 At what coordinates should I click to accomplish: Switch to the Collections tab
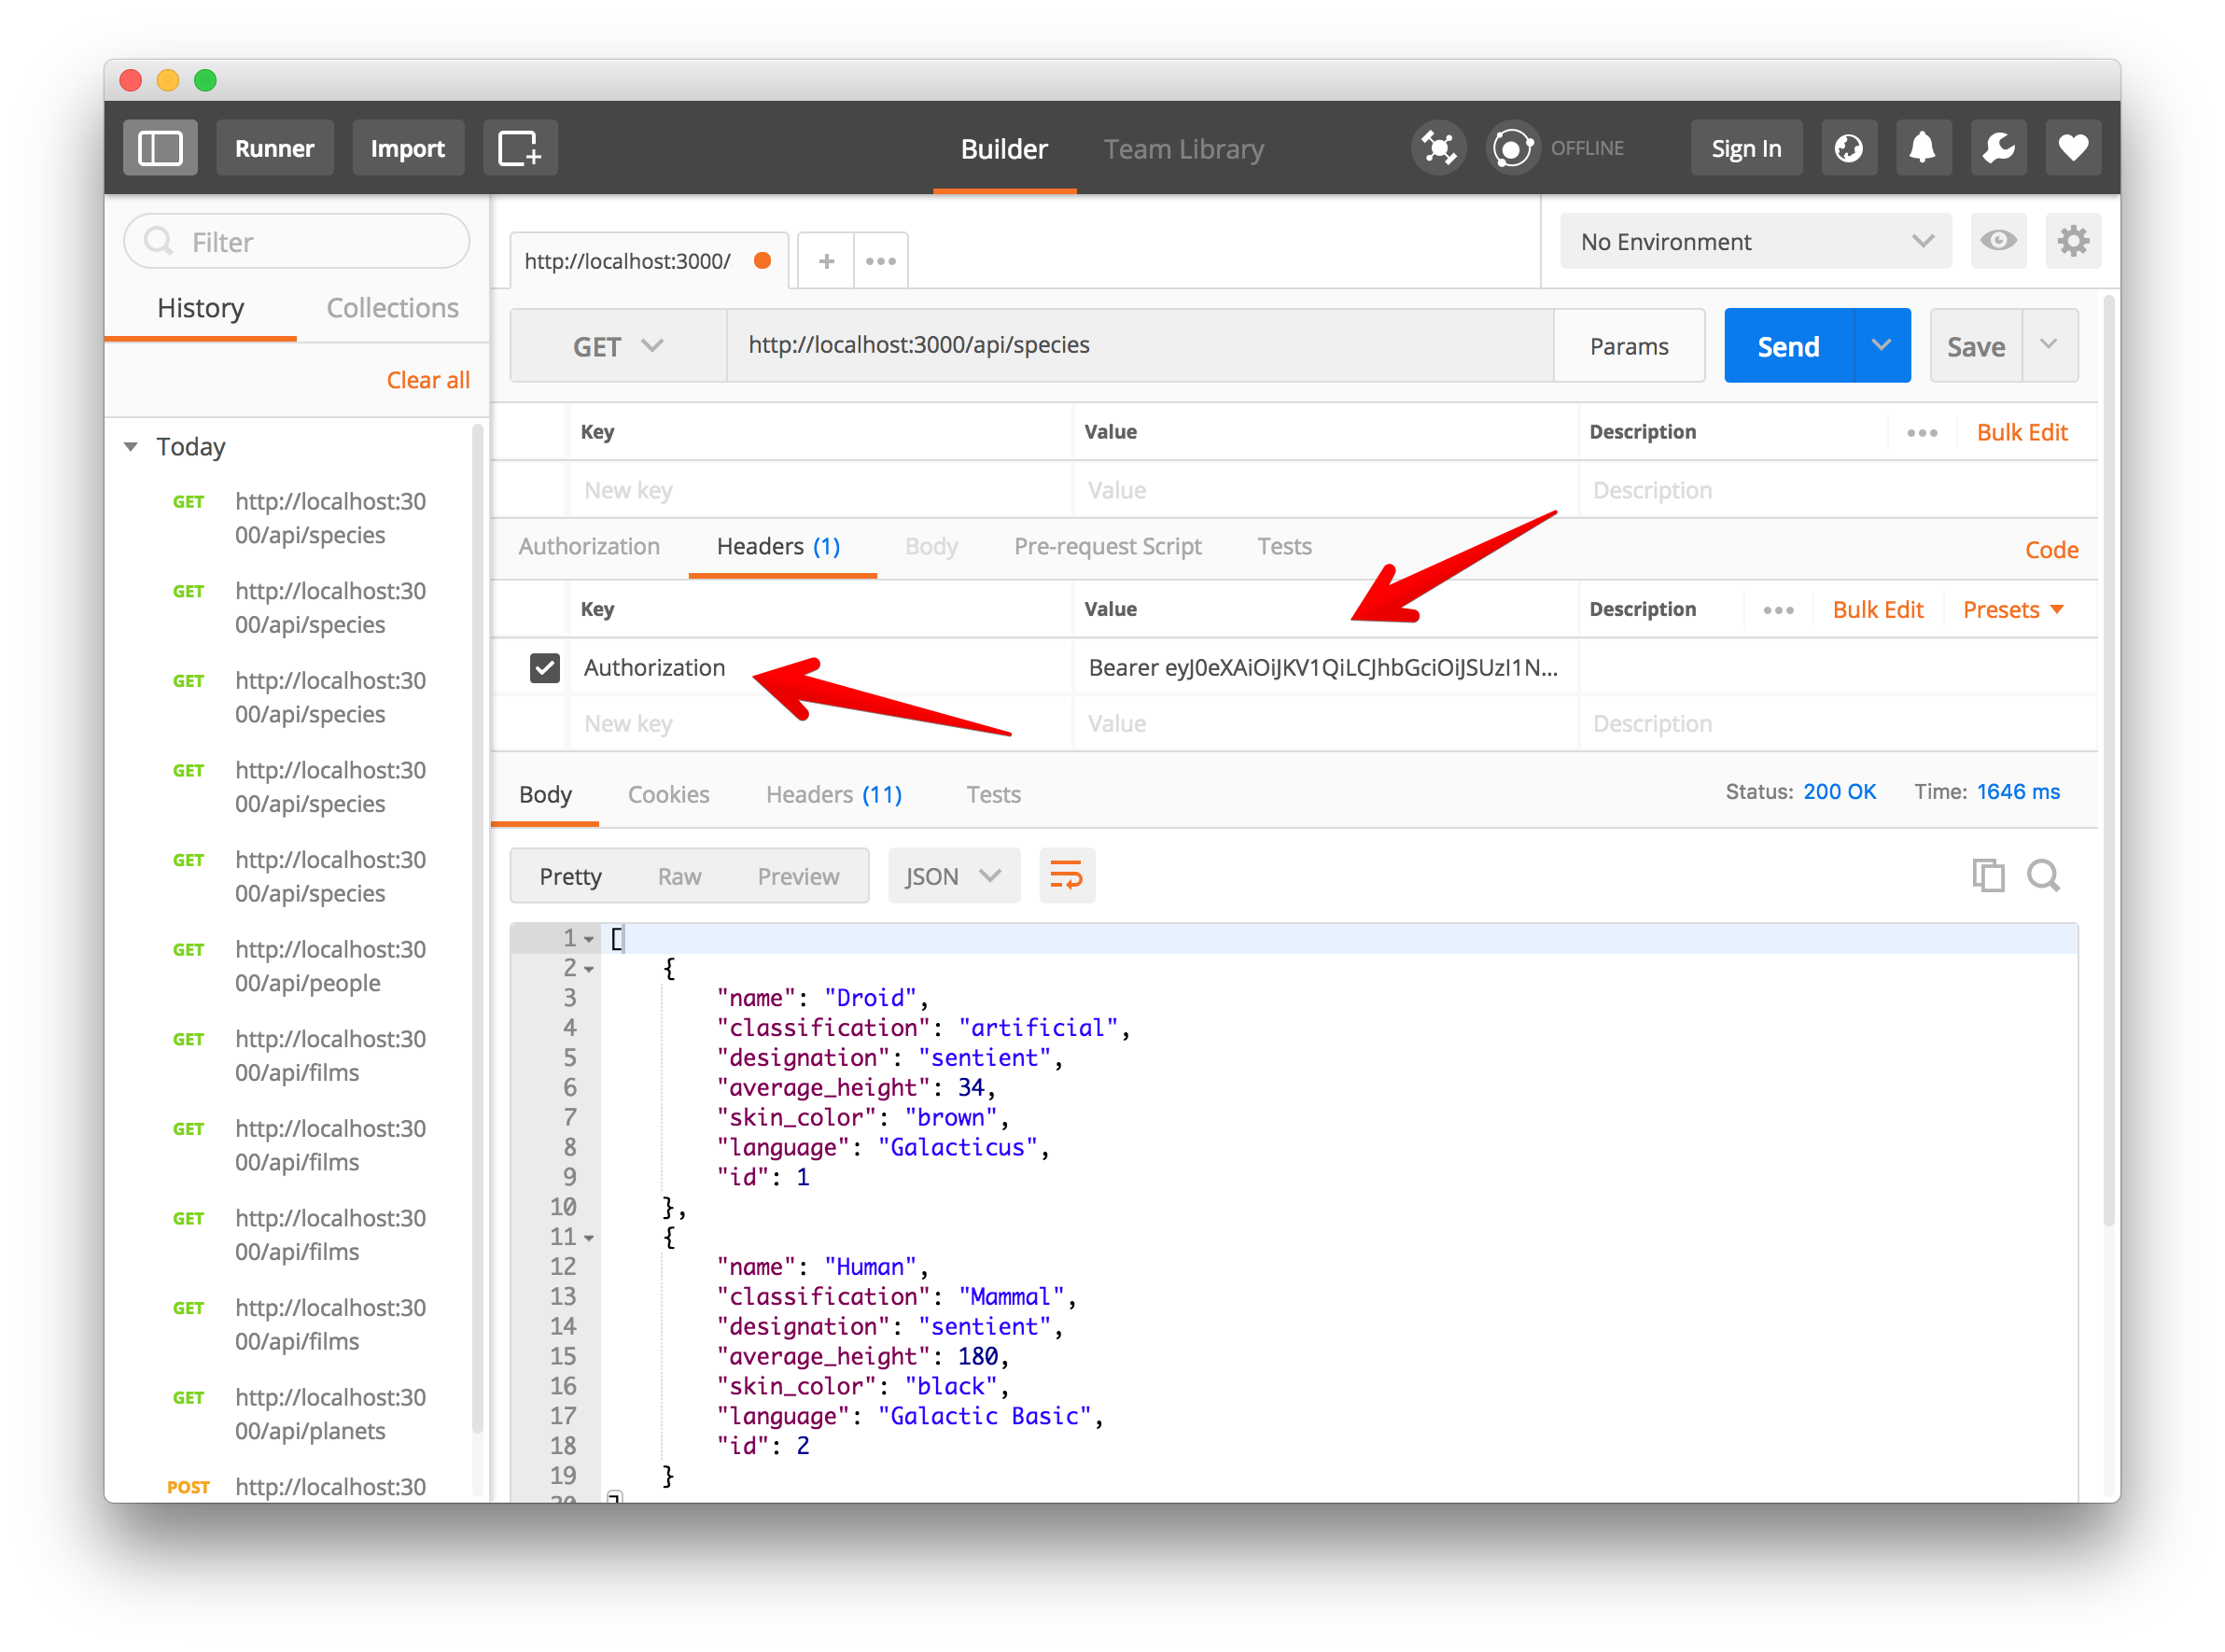pyautogui.click(x=392, y=308)
